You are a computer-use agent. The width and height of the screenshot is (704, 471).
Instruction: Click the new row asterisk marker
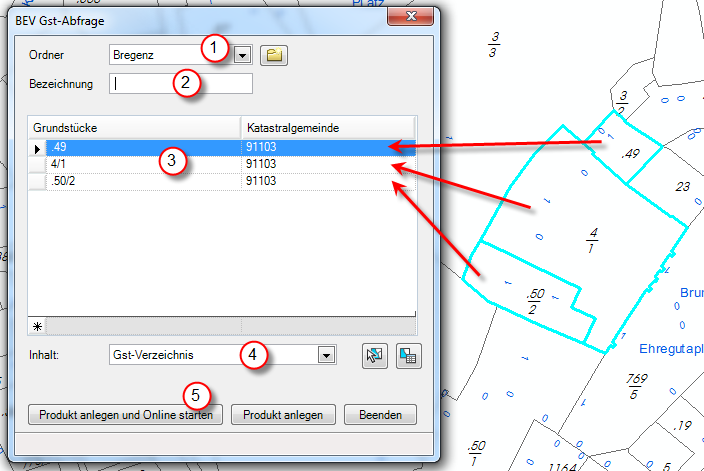[37, 327]
